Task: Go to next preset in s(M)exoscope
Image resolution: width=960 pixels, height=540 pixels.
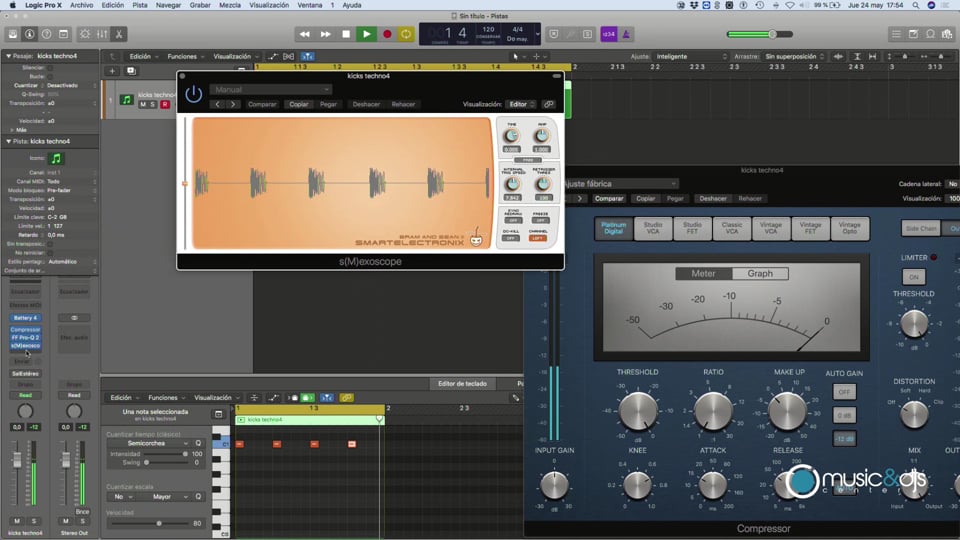Action: (233, 104)
